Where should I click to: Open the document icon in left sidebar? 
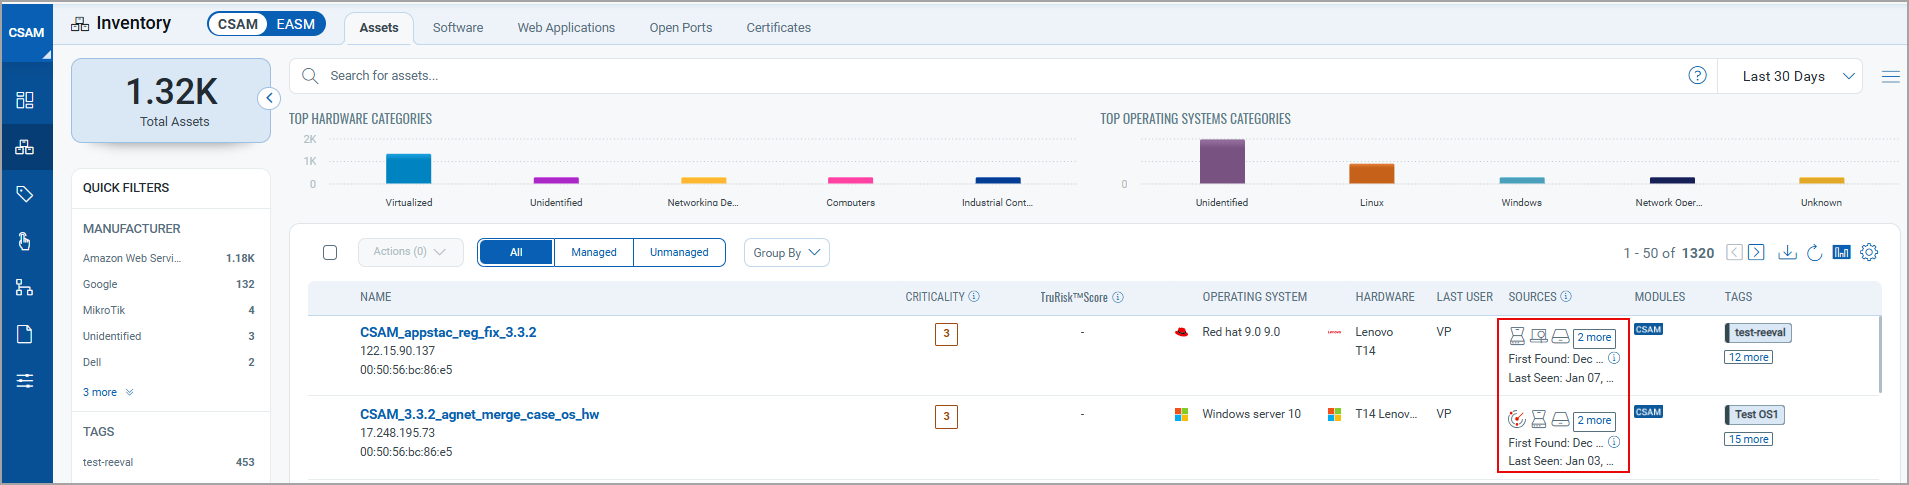coord(25,334)
